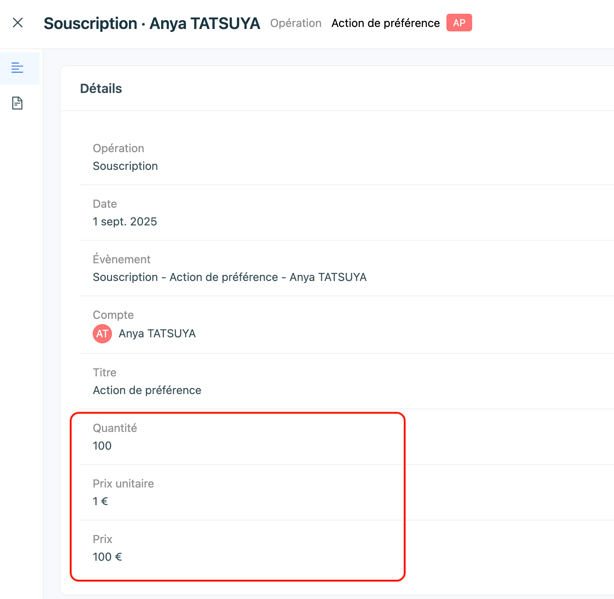Click the 'Prix unitaire' field label
Viewport: 614px width, 599px height.
point(124,483)
